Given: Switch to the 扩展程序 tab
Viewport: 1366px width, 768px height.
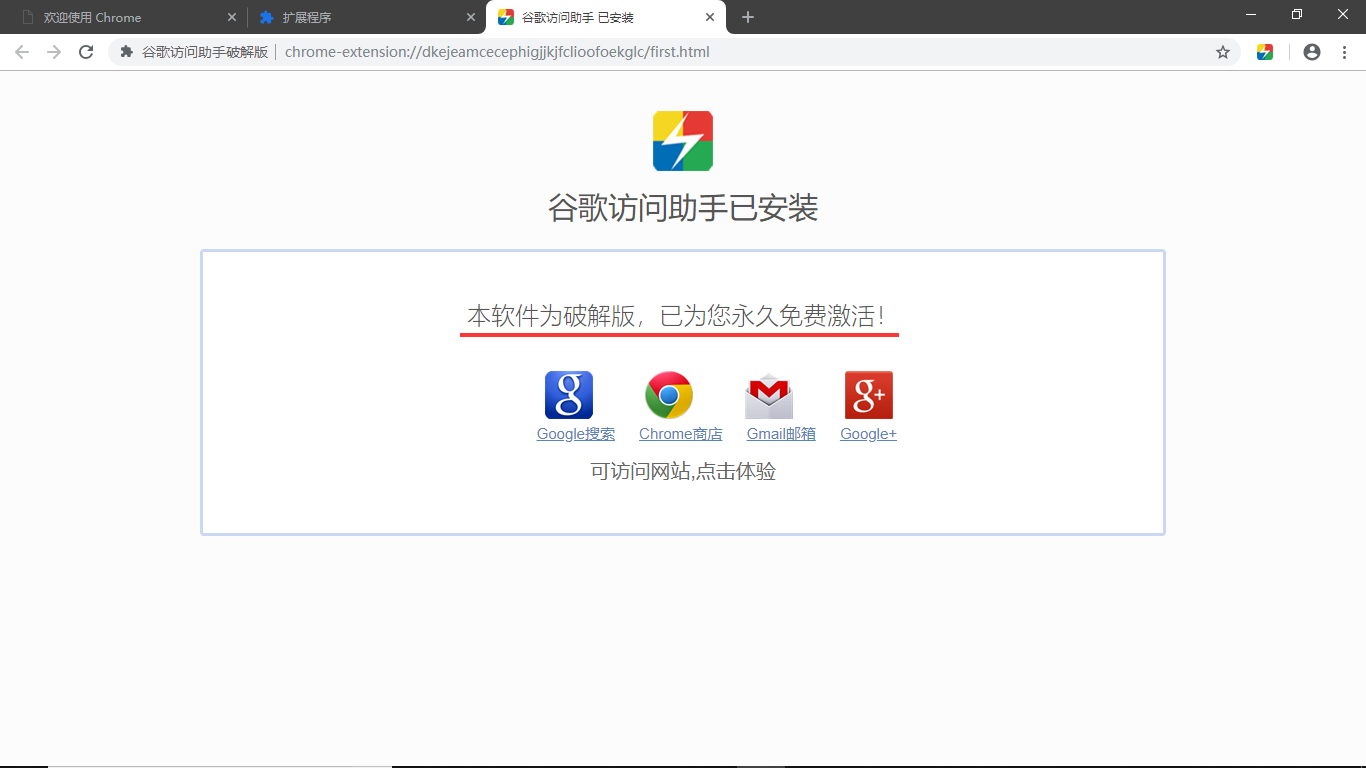Looking at the screenshot, I should tap(366, 17).
